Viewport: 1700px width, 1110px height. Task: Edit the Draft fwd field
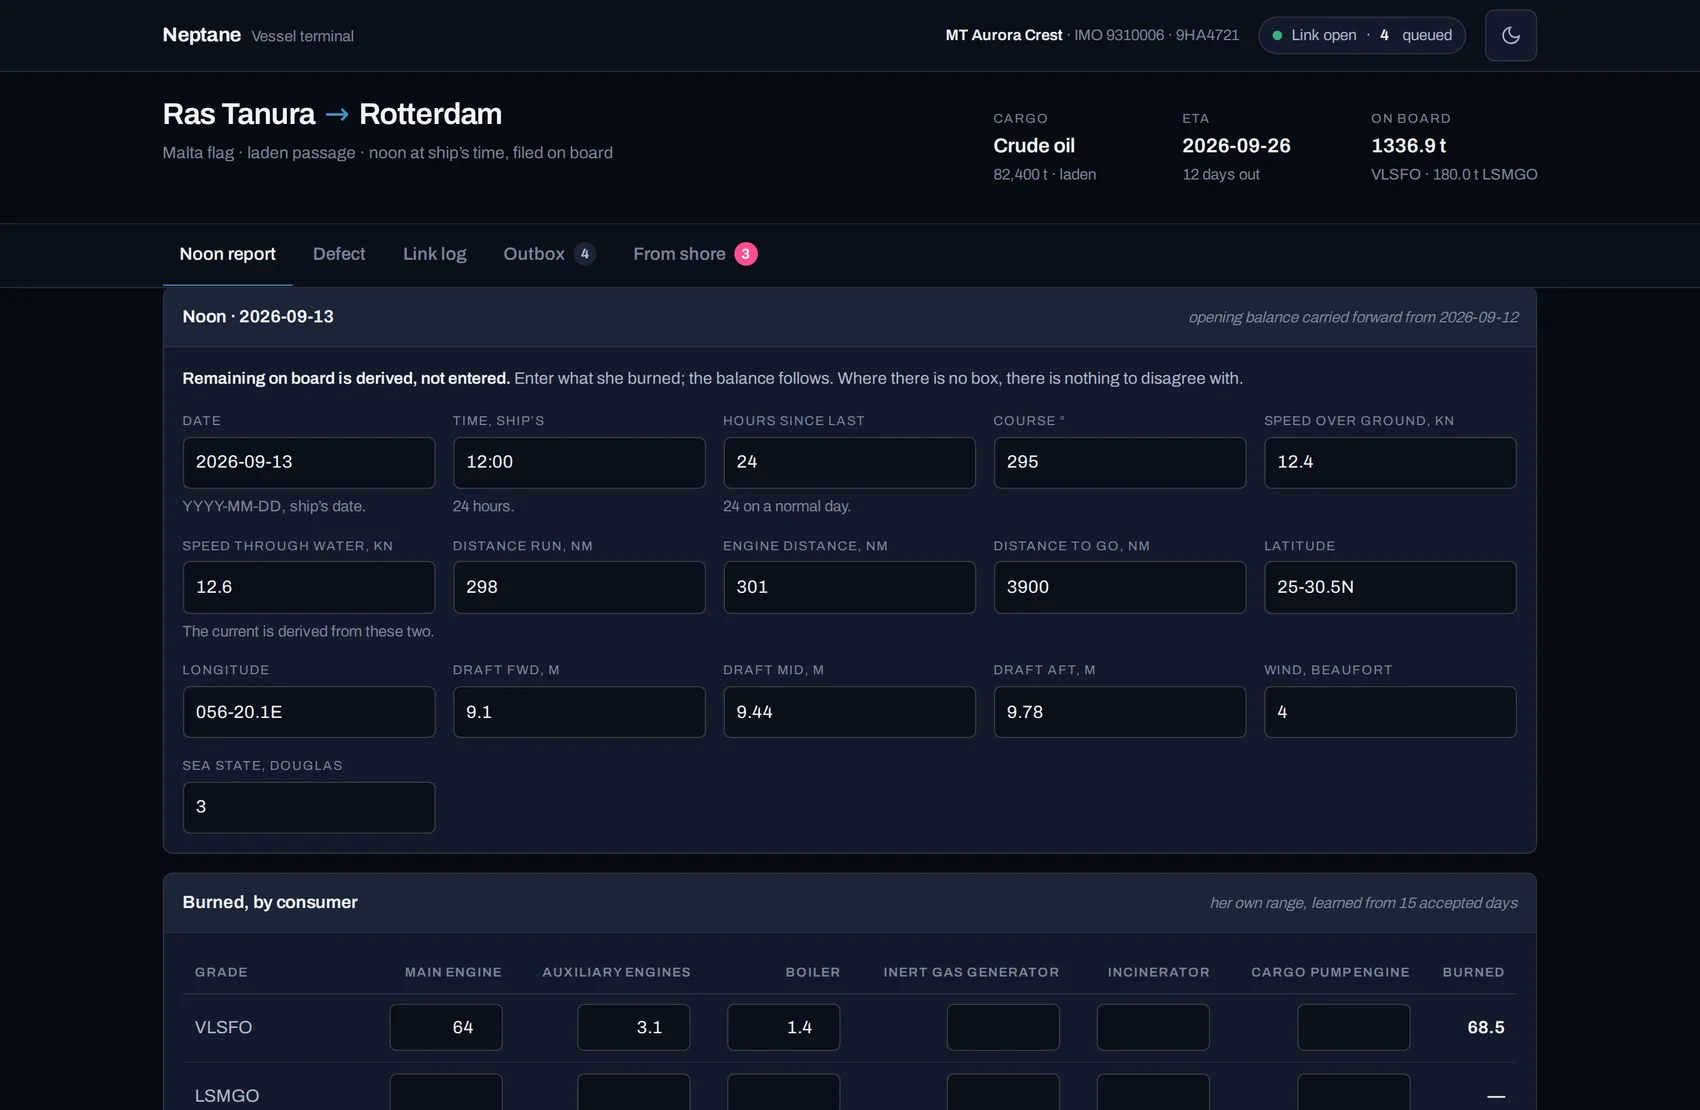(579, 712)
